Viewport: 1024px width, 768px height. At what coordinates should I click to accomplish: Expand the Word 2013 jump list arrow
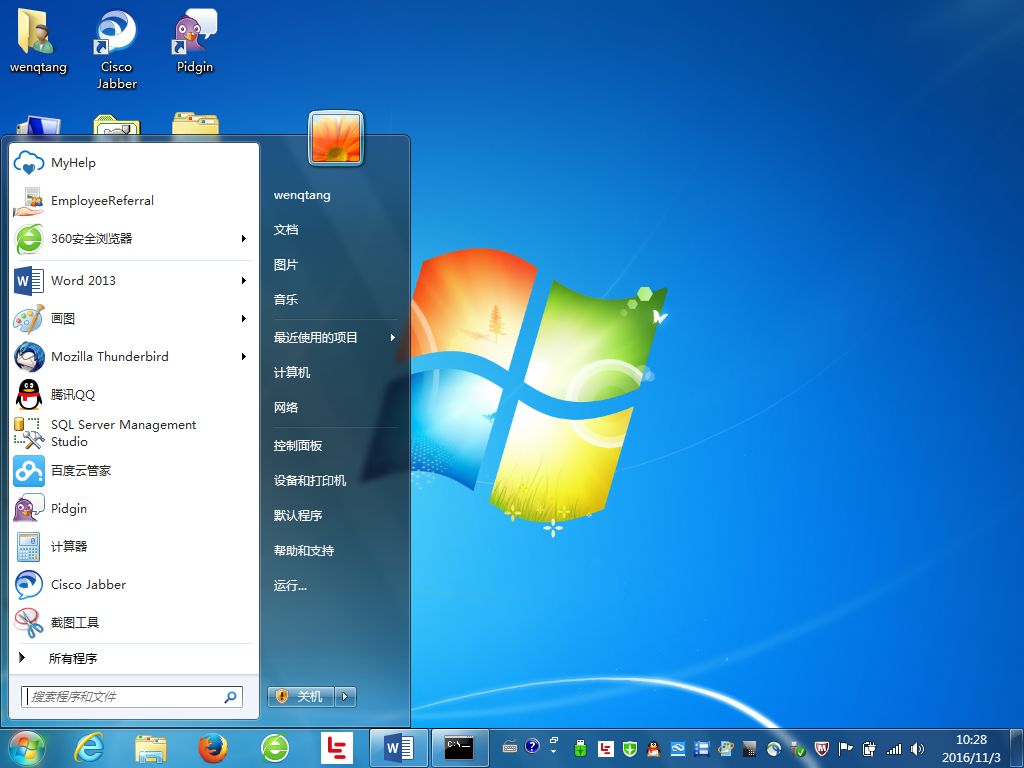[244, 280]
